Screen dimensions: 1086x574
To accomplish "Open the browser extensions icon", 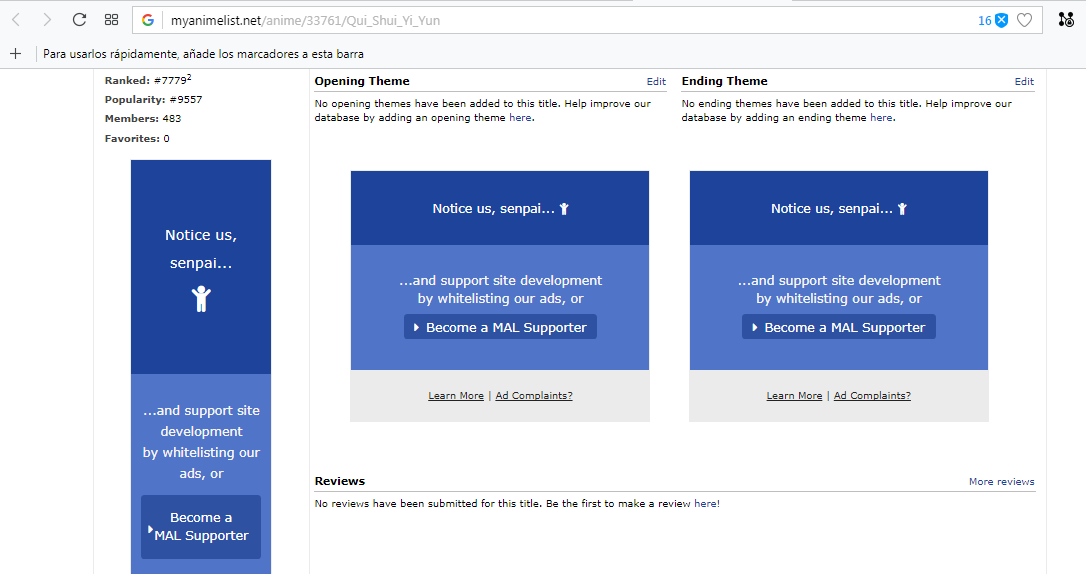I will click(1066, 19).
